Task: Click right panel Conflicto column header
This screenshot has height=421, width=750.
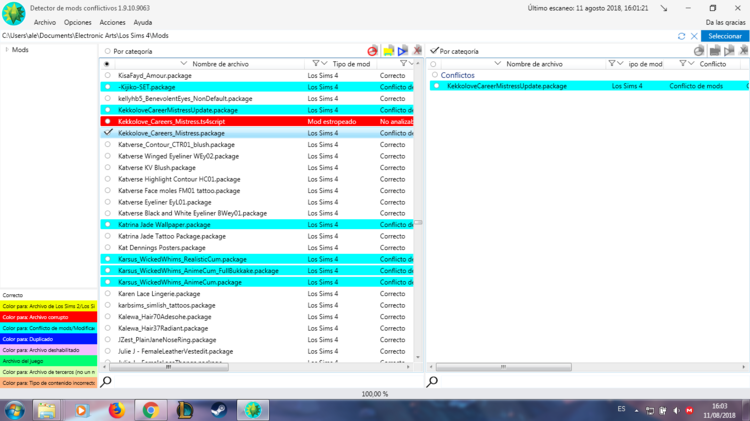Action: pyautogui.click(x=713, y=64)
